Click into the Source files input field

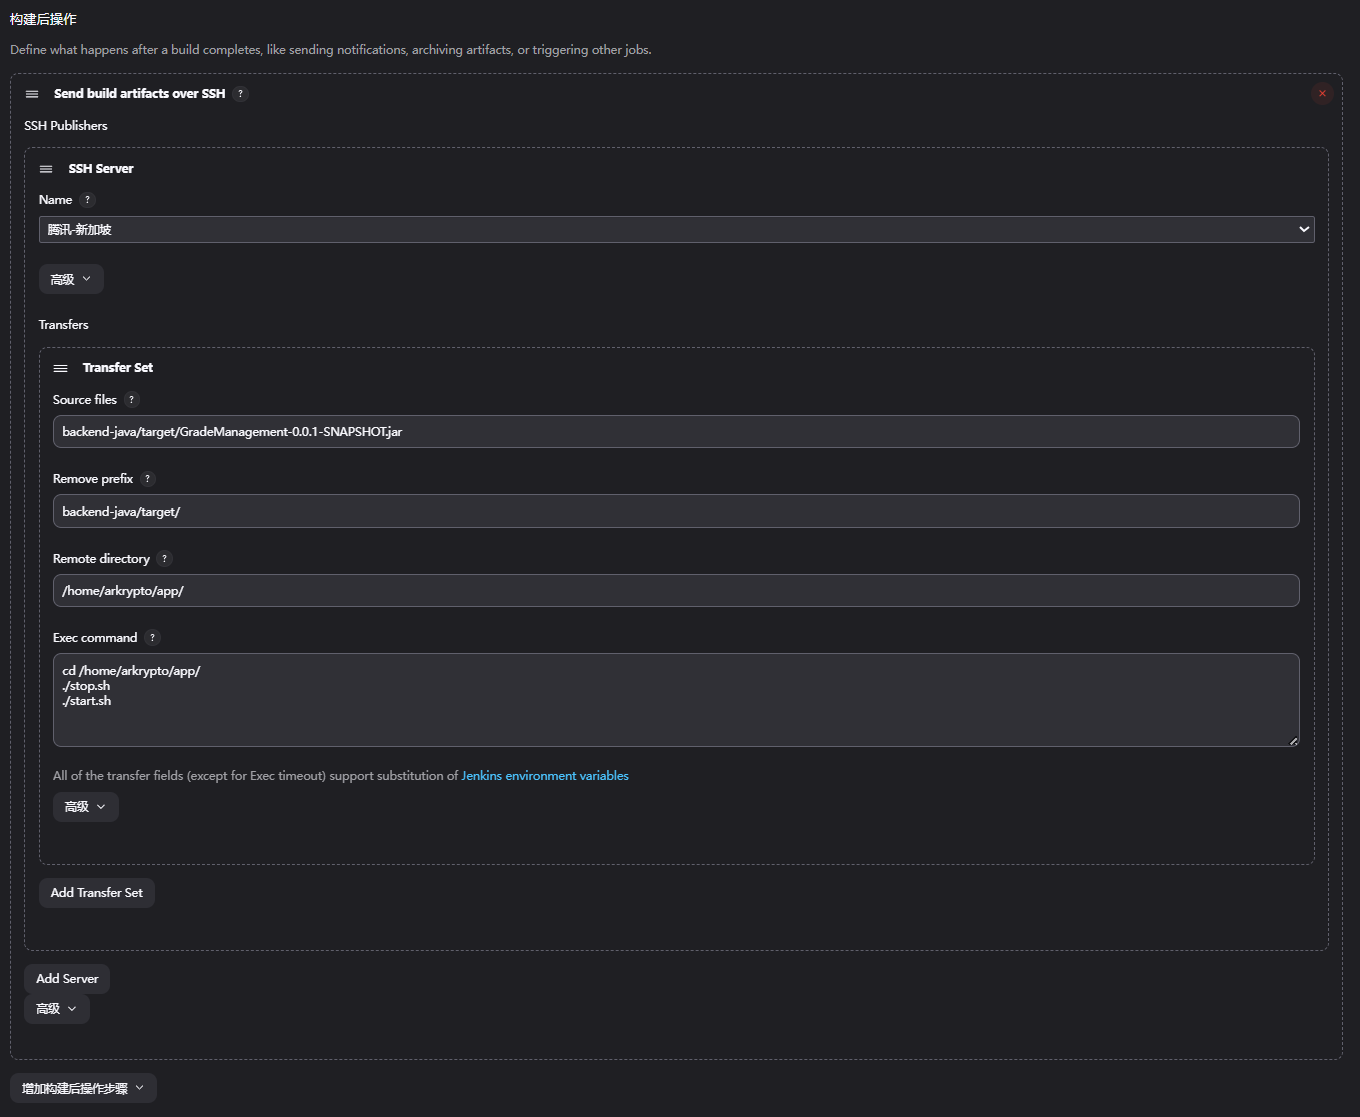676,432
